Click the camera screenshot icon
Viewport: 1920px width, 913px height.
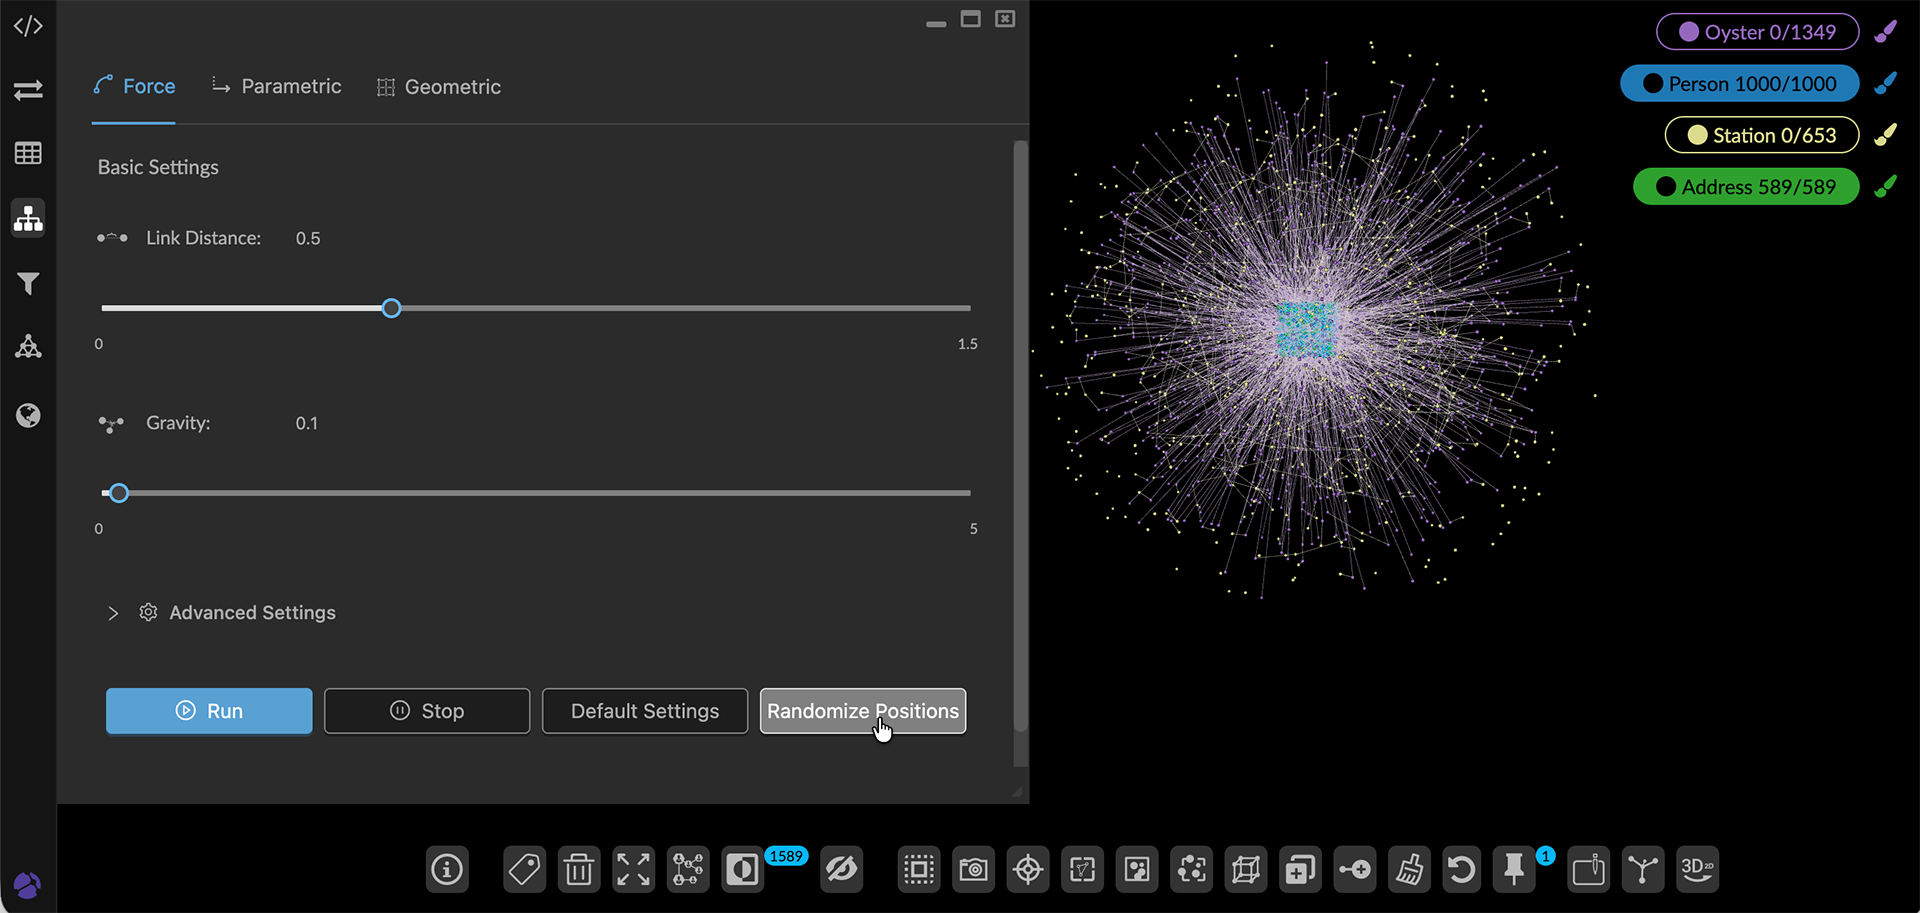(973, 870)
